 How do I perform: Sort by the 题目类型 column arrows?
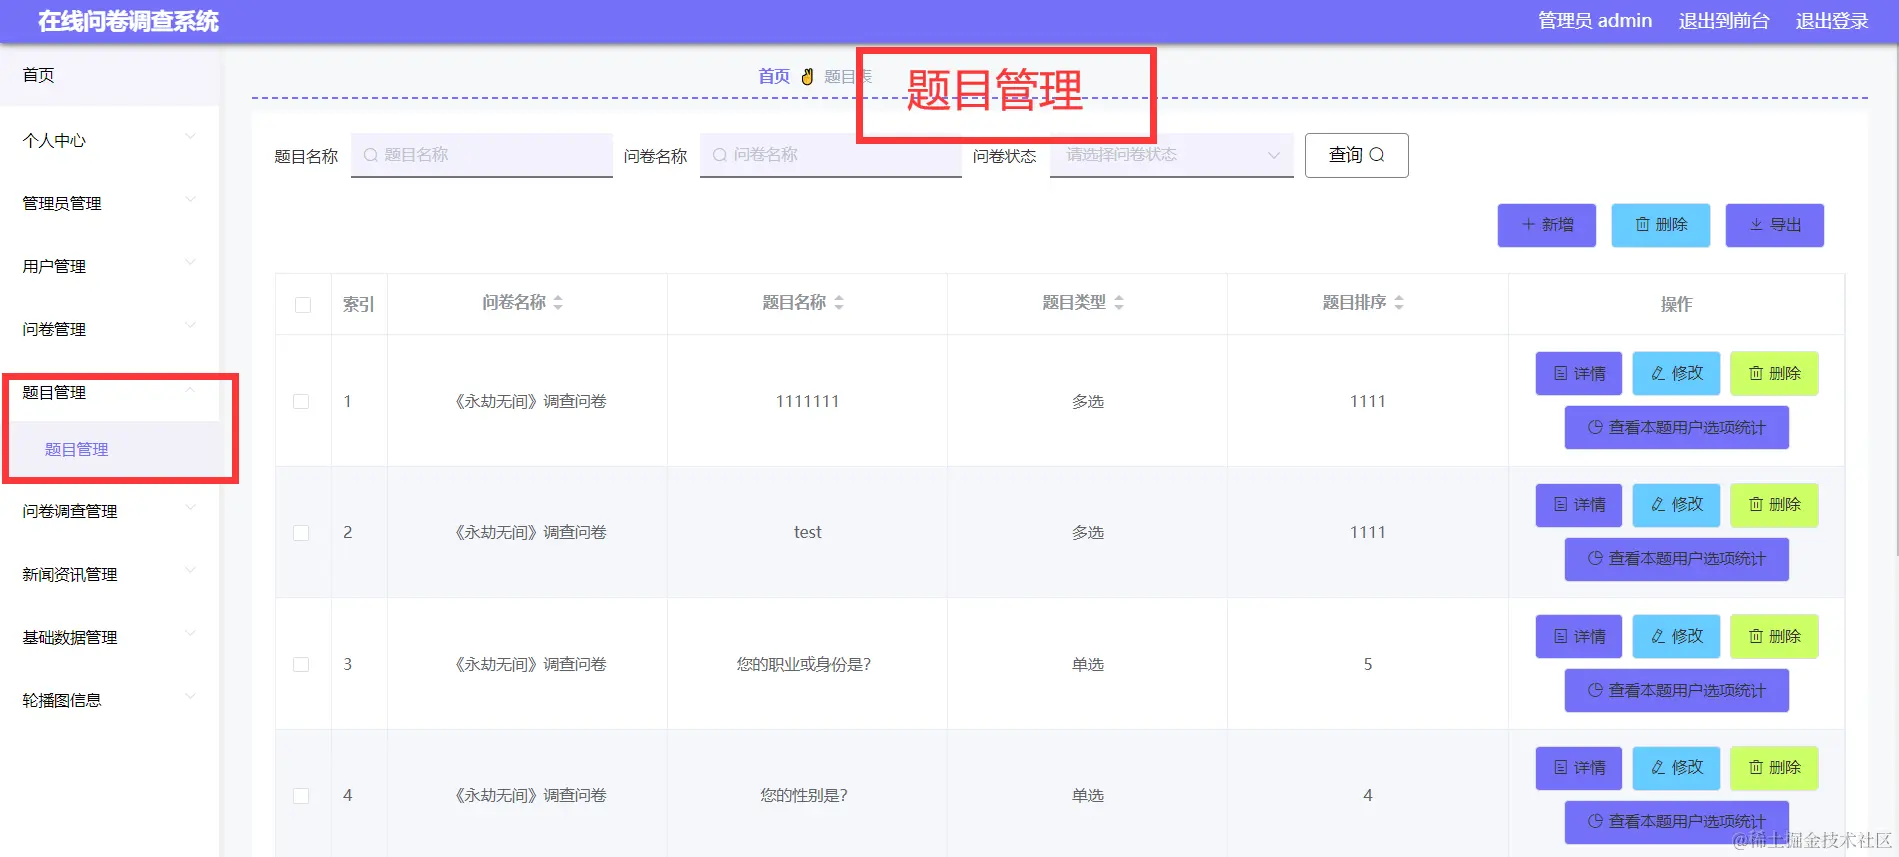[x=1119, y=303]
